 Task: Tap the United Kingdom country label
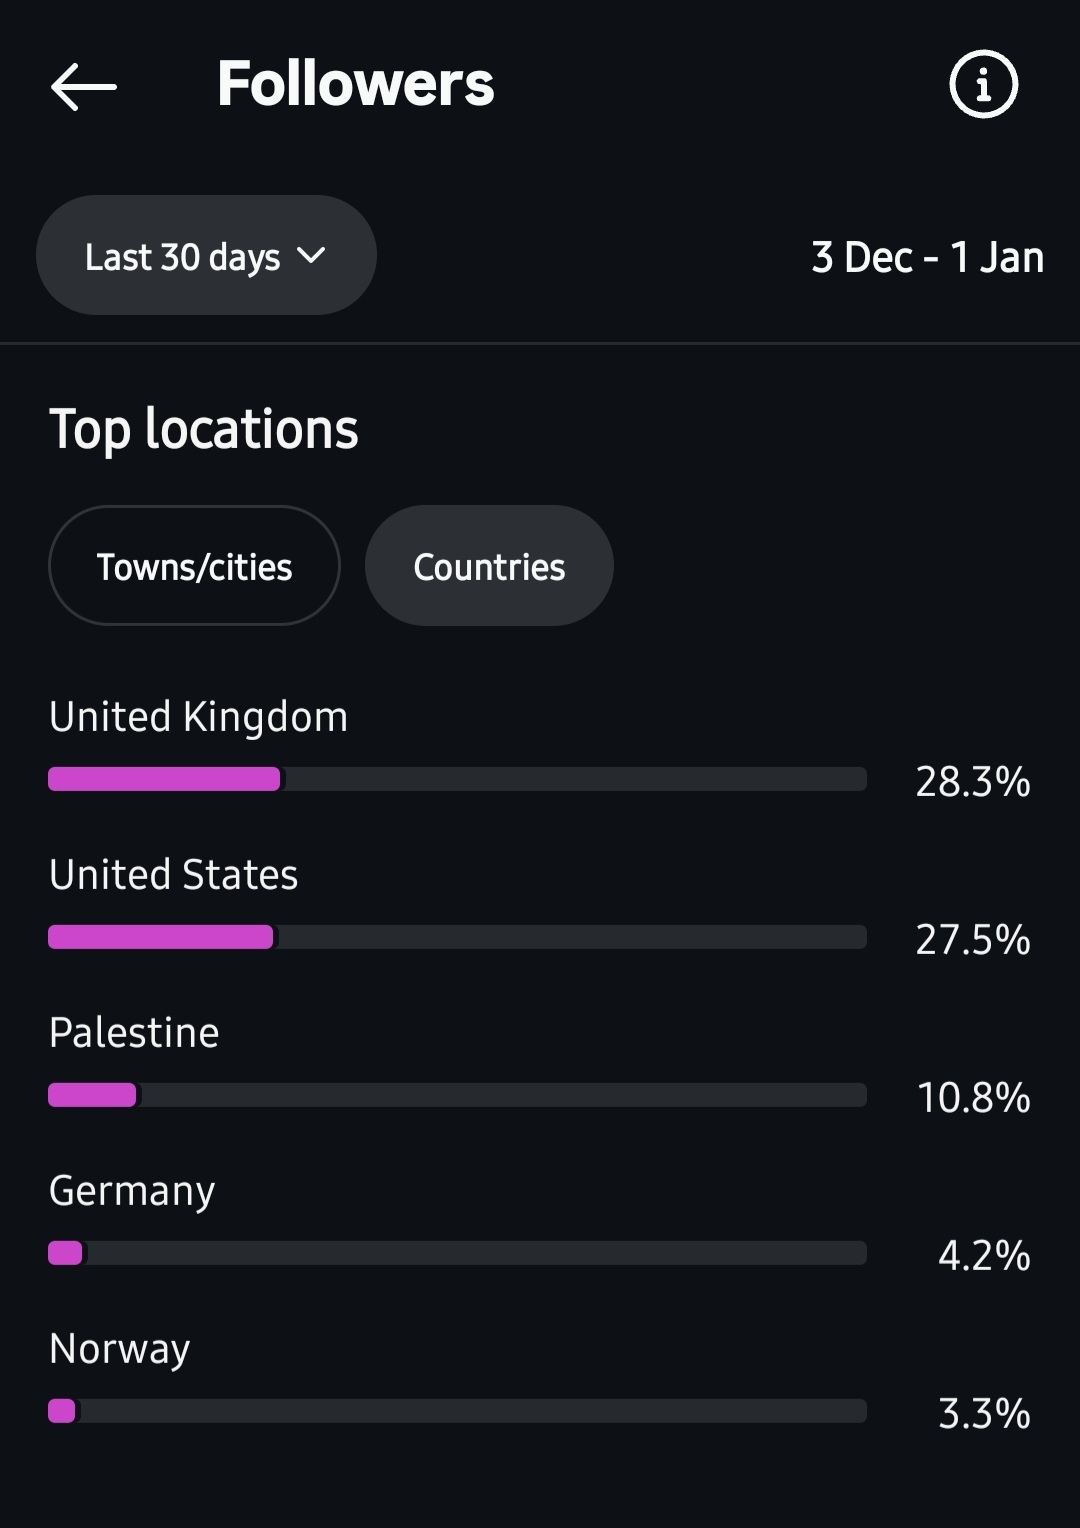tap(198, 717)
